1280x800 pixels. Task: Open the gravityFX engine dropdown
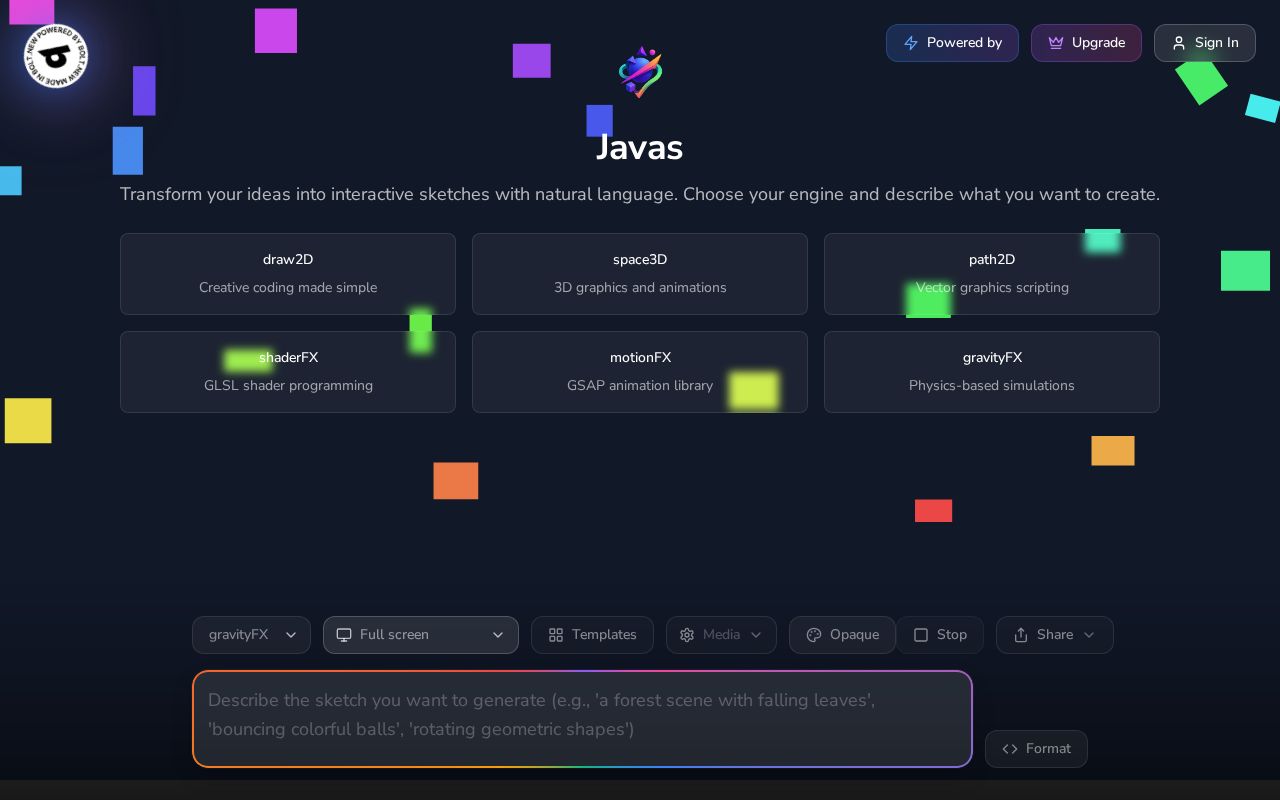[252, 635]
